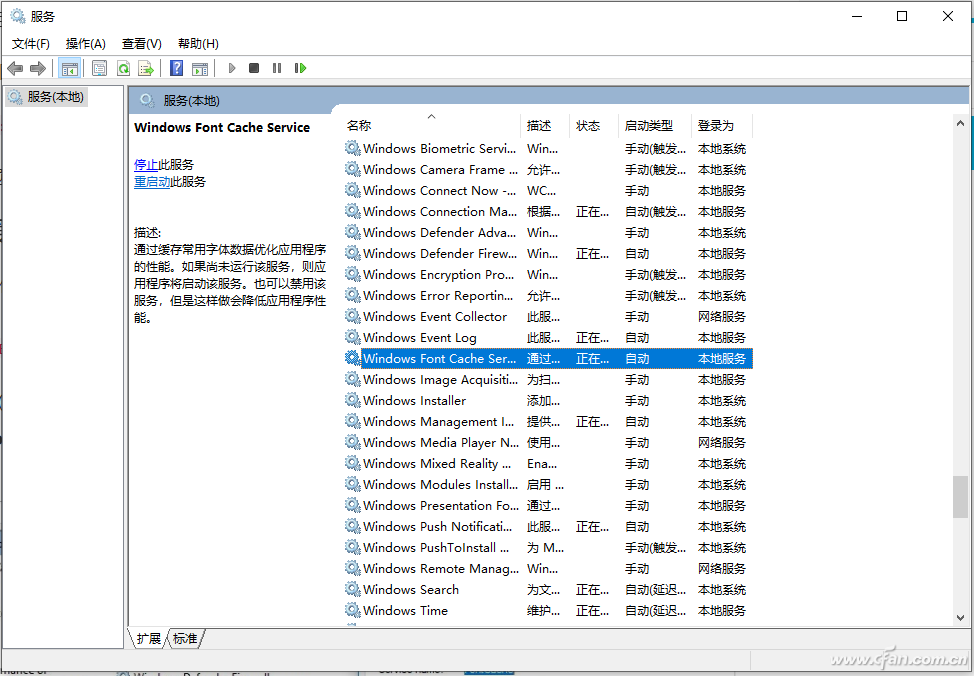Sort by the 登录为 column header
The width and height of the screenshot is (974, 676).
click(722, 126)
